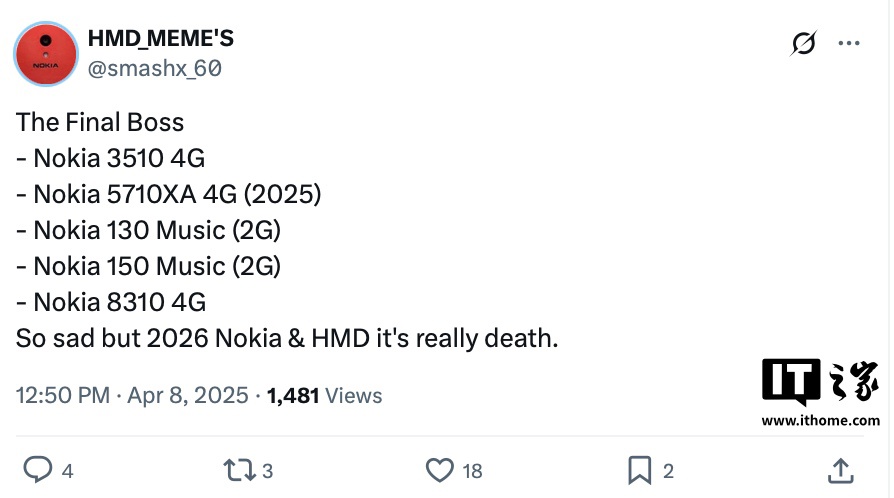The image size is (894, 498).
Task: Click the bookmark count number 2
Action: pyautogui.click(x=668, y=470)
